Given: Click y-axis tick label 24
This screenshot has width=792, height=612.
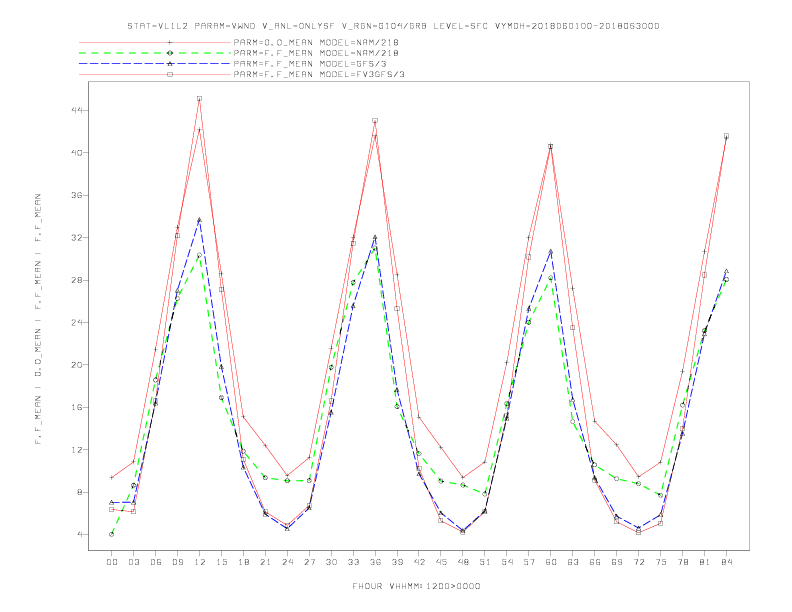Looking at the screenshot, I should [x=76, y=322].
